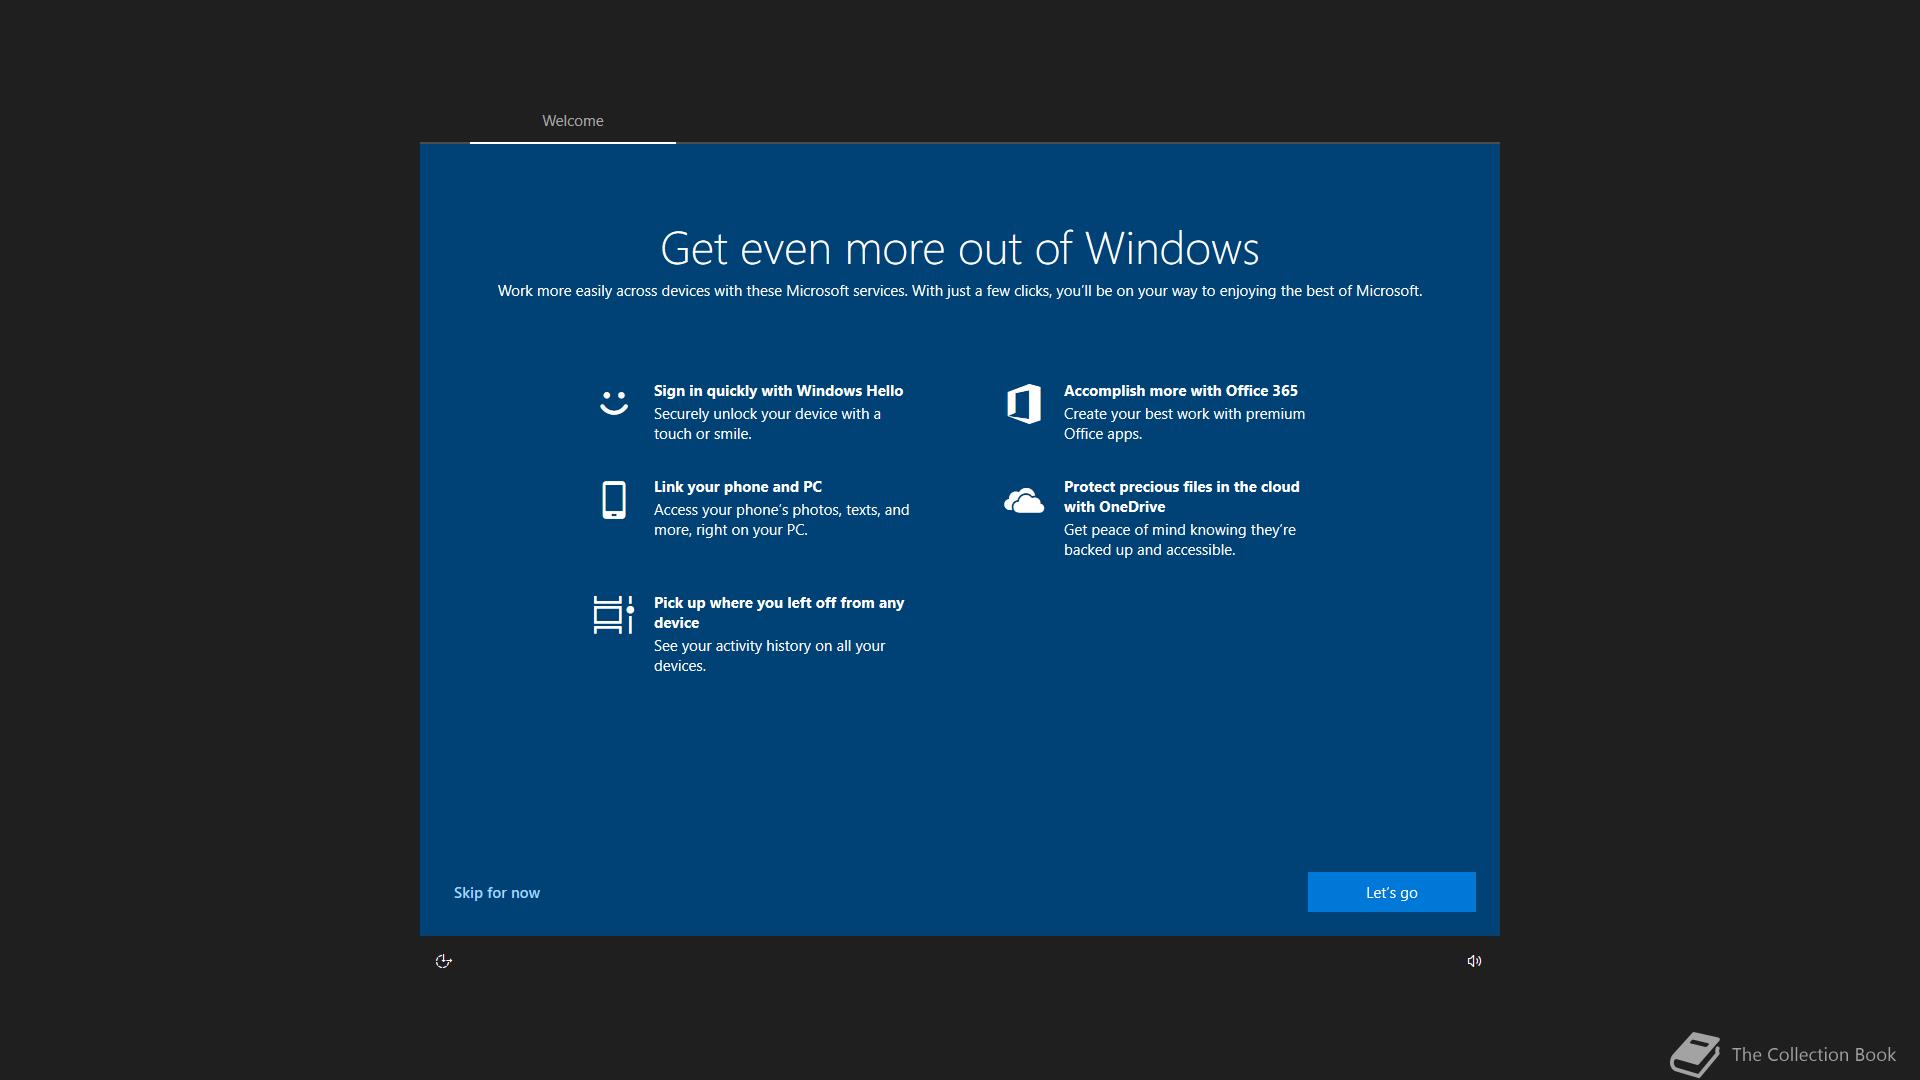Click 'Securely unlock your device' description

click(x=767, y=424)
